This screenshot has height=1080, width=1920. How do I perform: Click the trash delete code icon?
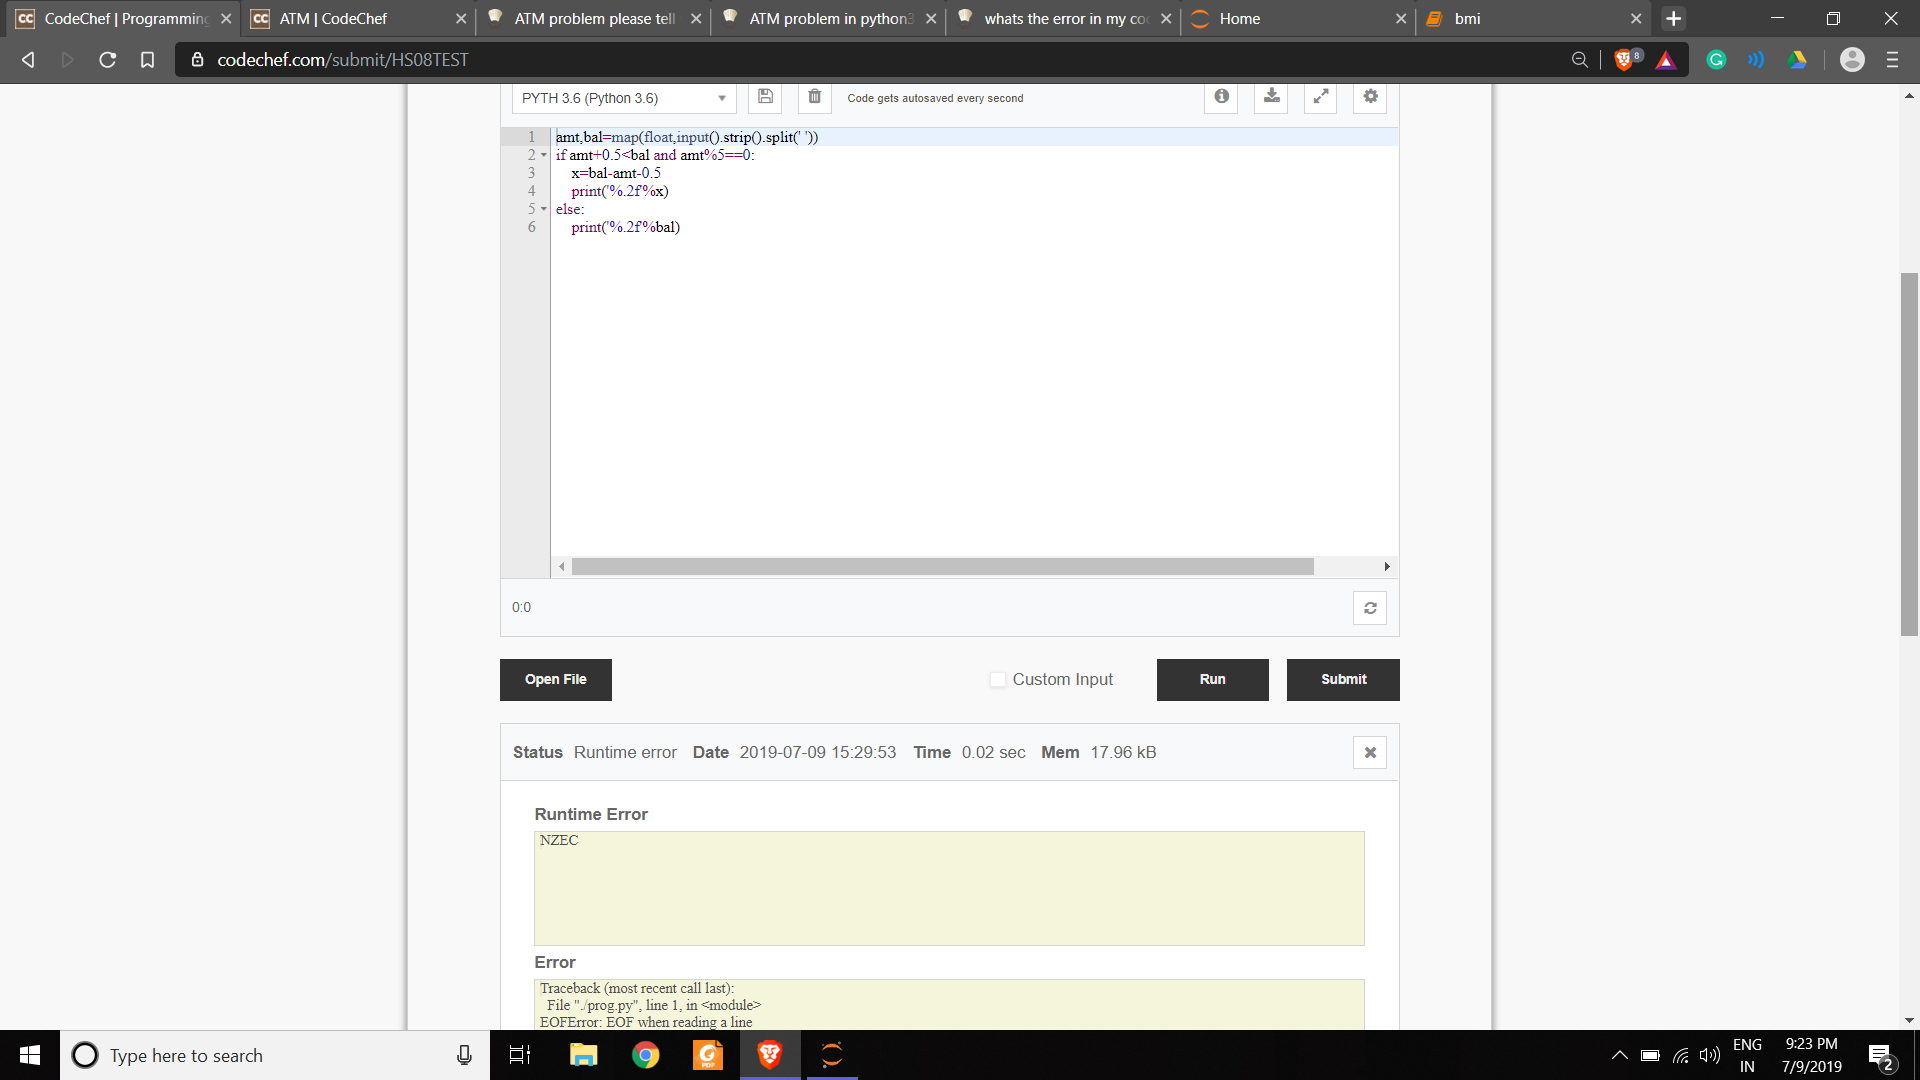[814, 97]
